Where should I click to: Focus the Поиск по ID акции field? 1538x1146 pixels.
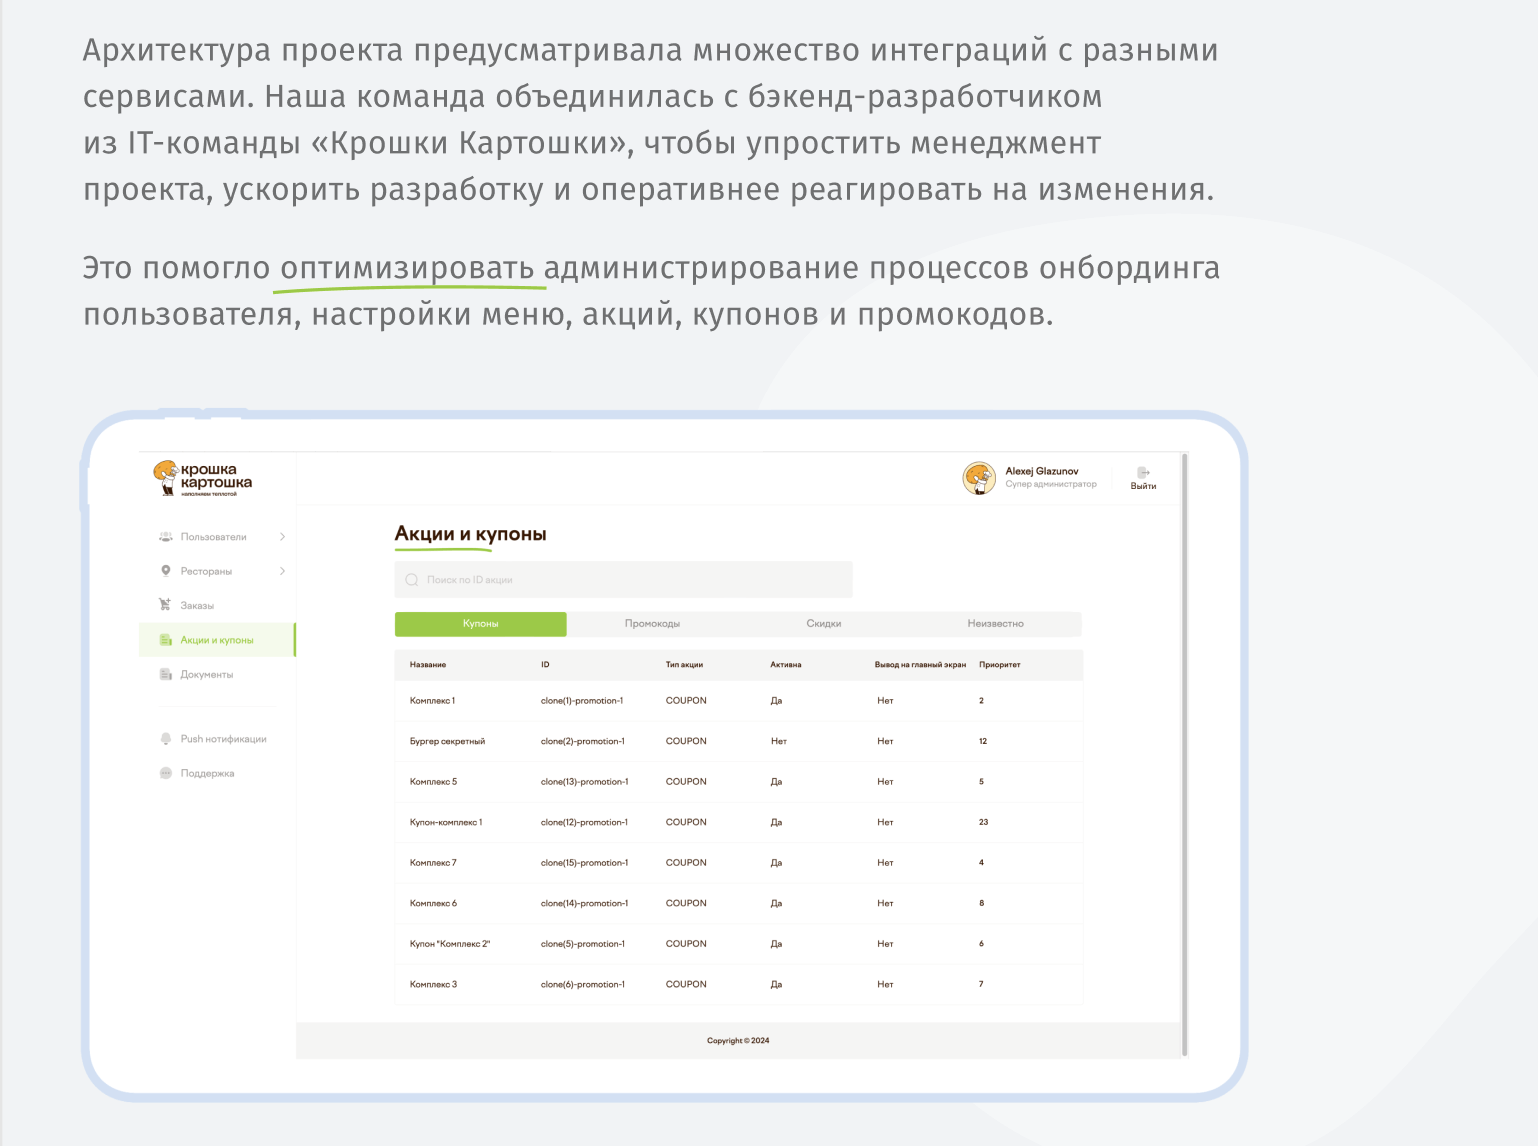[624, 580]
